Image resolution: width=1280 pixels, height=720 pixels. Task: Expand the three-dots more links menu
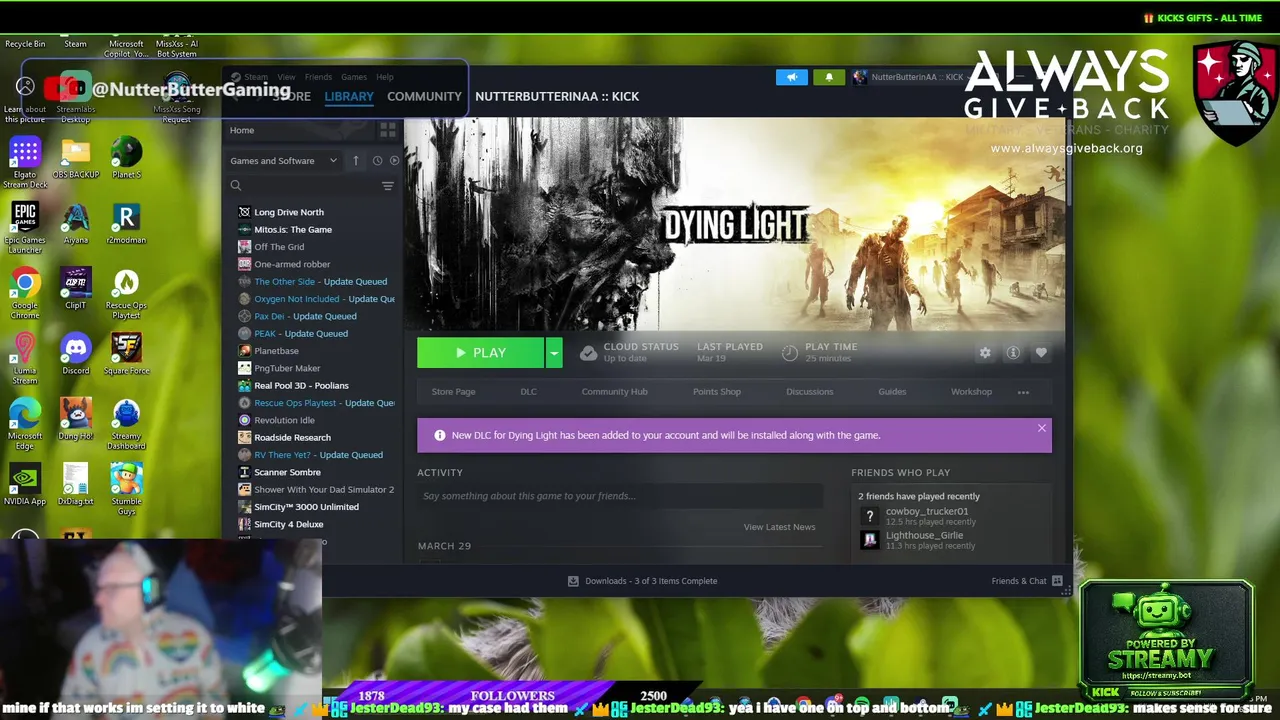[x=1023, y=392]
